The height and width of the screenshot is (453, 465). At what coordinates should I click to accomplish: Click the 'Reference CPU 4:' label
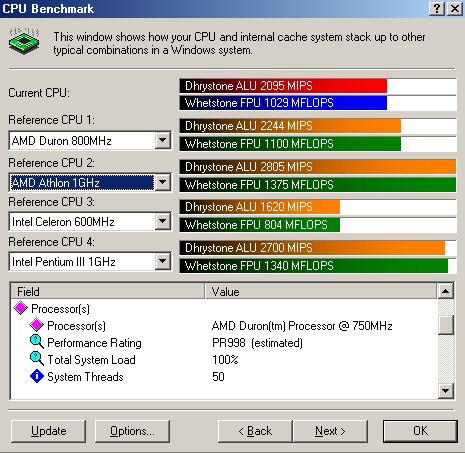pos(51,241)
